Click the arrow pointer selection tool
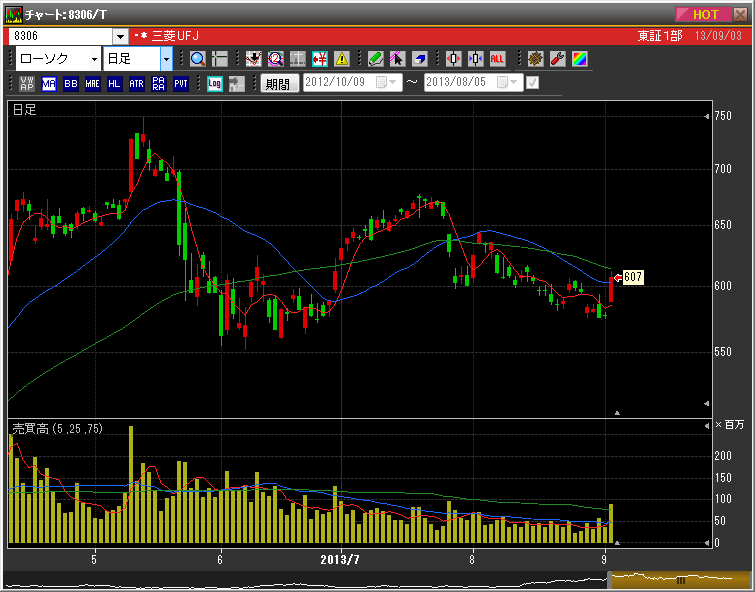Viewport: 755px width, 592px height. 397,59
